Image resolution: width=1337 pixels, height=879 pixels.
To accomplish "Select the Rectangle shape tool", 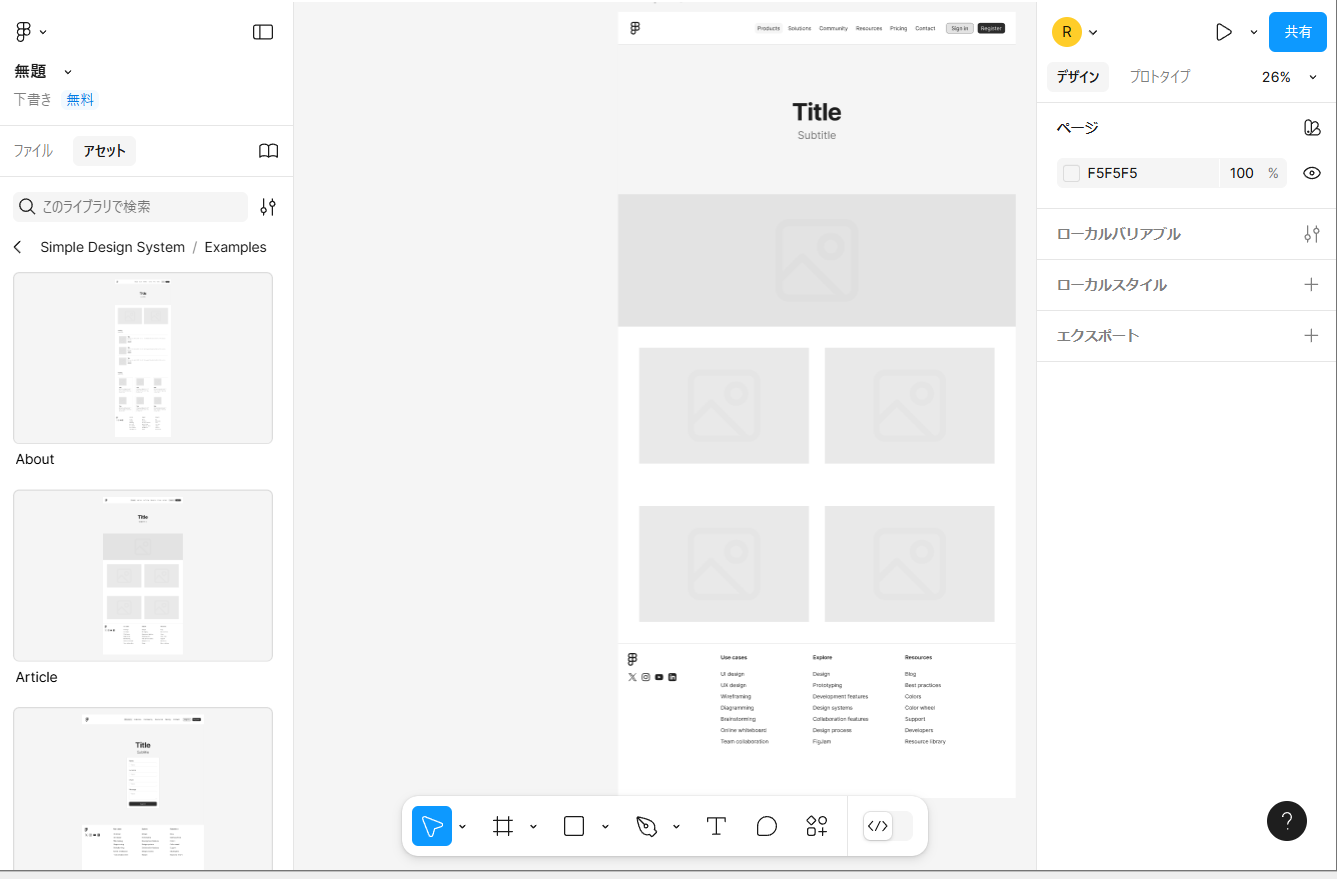I will click(574, 826).
